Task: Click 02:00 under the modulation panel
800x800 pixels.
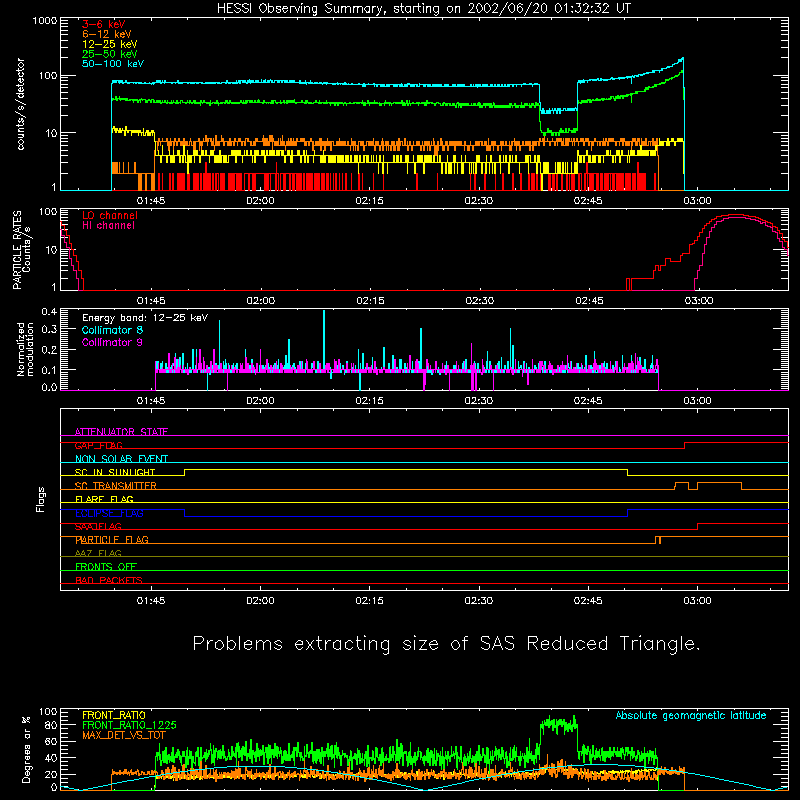Action: point(260,401)
